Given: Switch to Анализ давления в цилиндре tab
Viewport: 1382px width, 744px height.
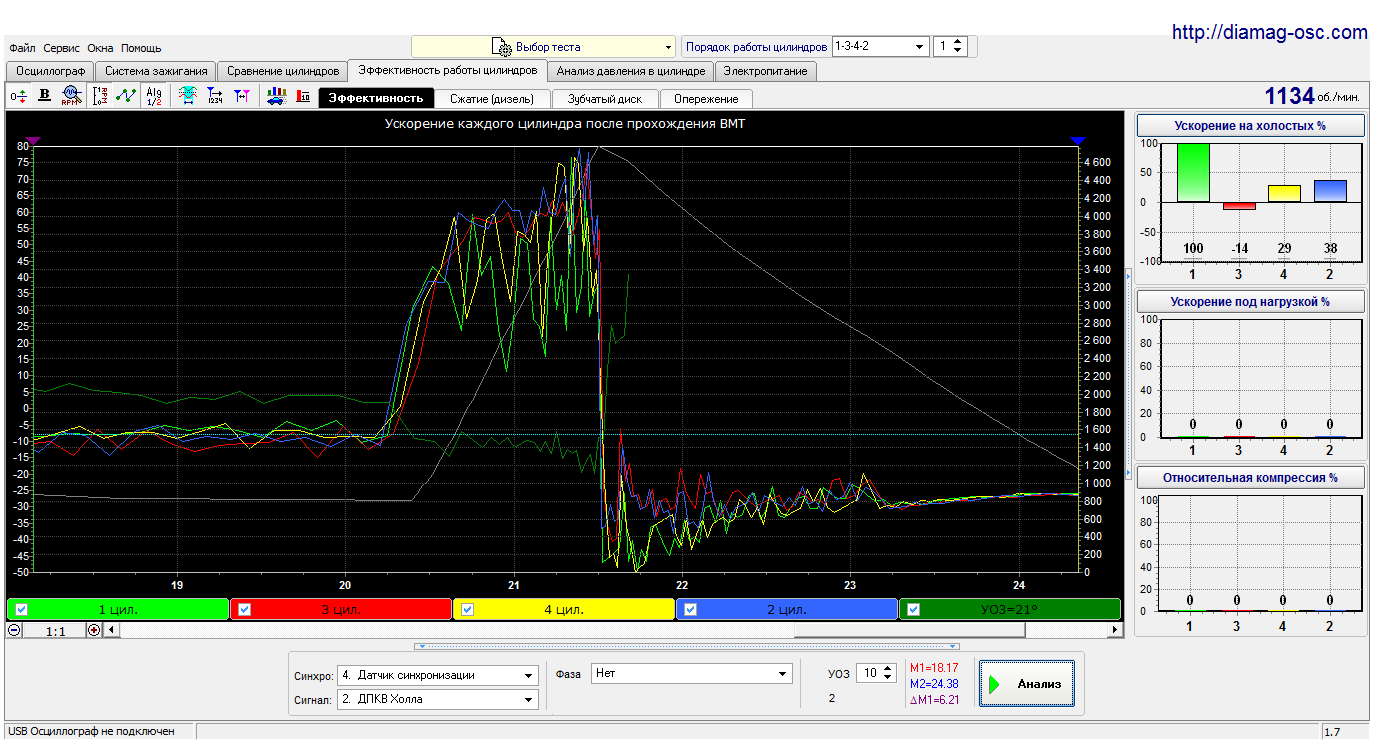Looking at the screenshot, I should [631, 71].
